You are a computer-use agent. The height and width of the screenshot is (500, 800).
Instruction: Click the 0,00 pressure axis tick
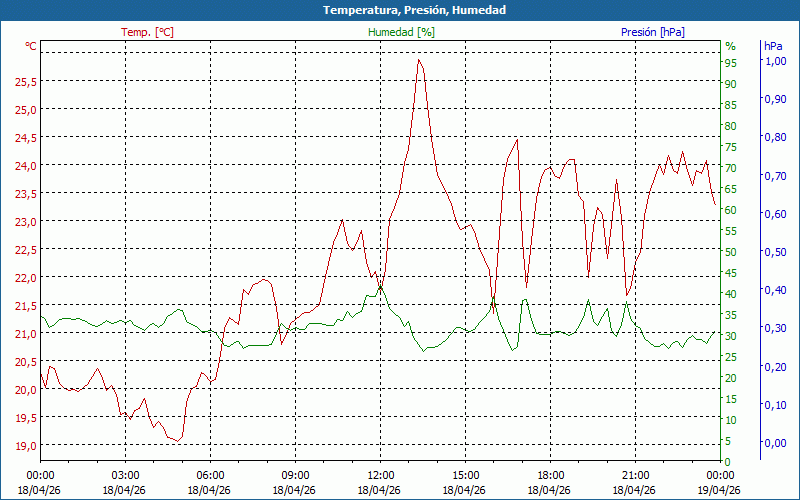(774, 442)
